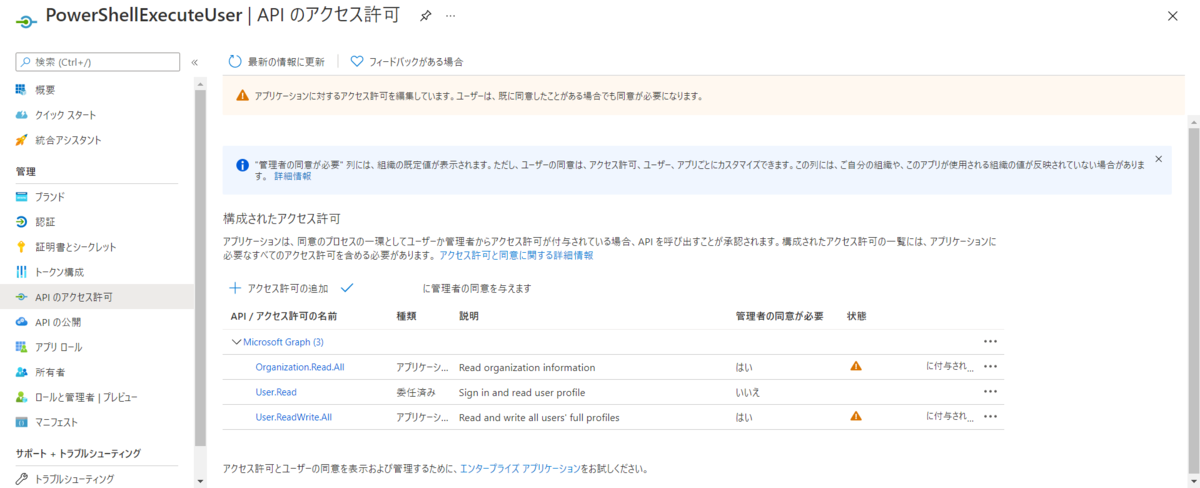Open the 詳細情報 link in info banner
Viewport: 1200px width, 488px height.
click(293, 176)
